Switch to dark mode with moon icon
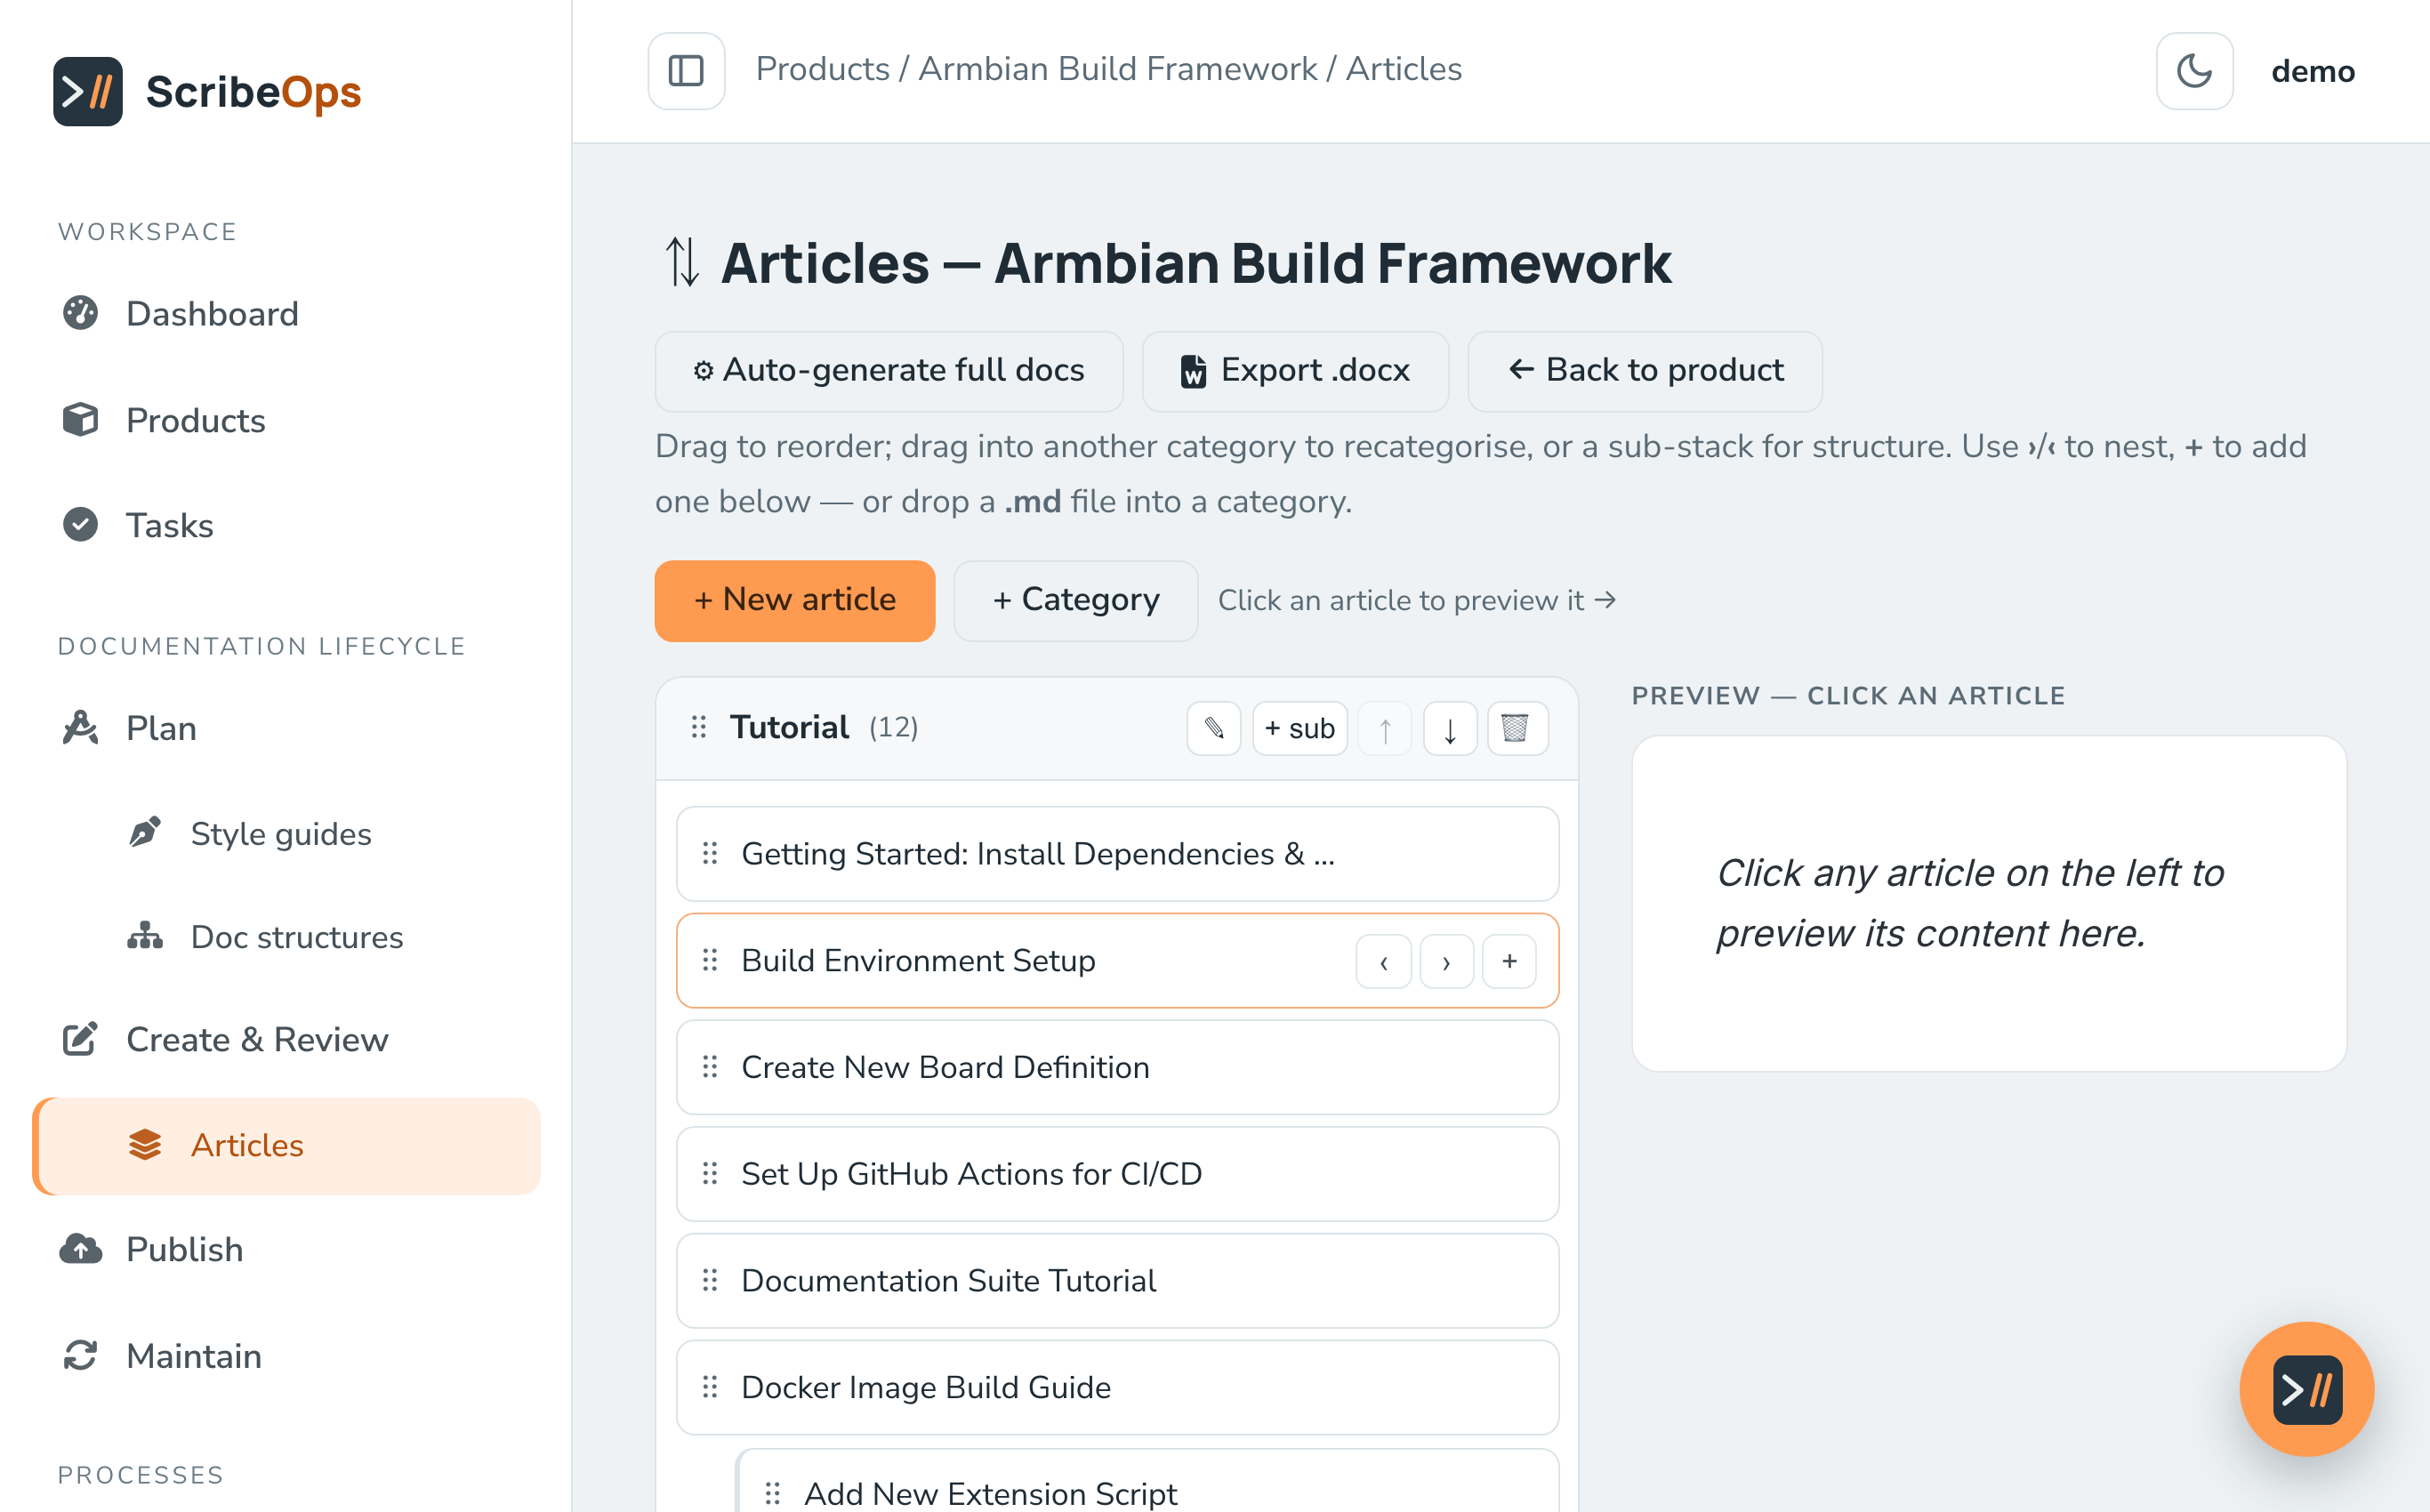 tap(2194, 71)
